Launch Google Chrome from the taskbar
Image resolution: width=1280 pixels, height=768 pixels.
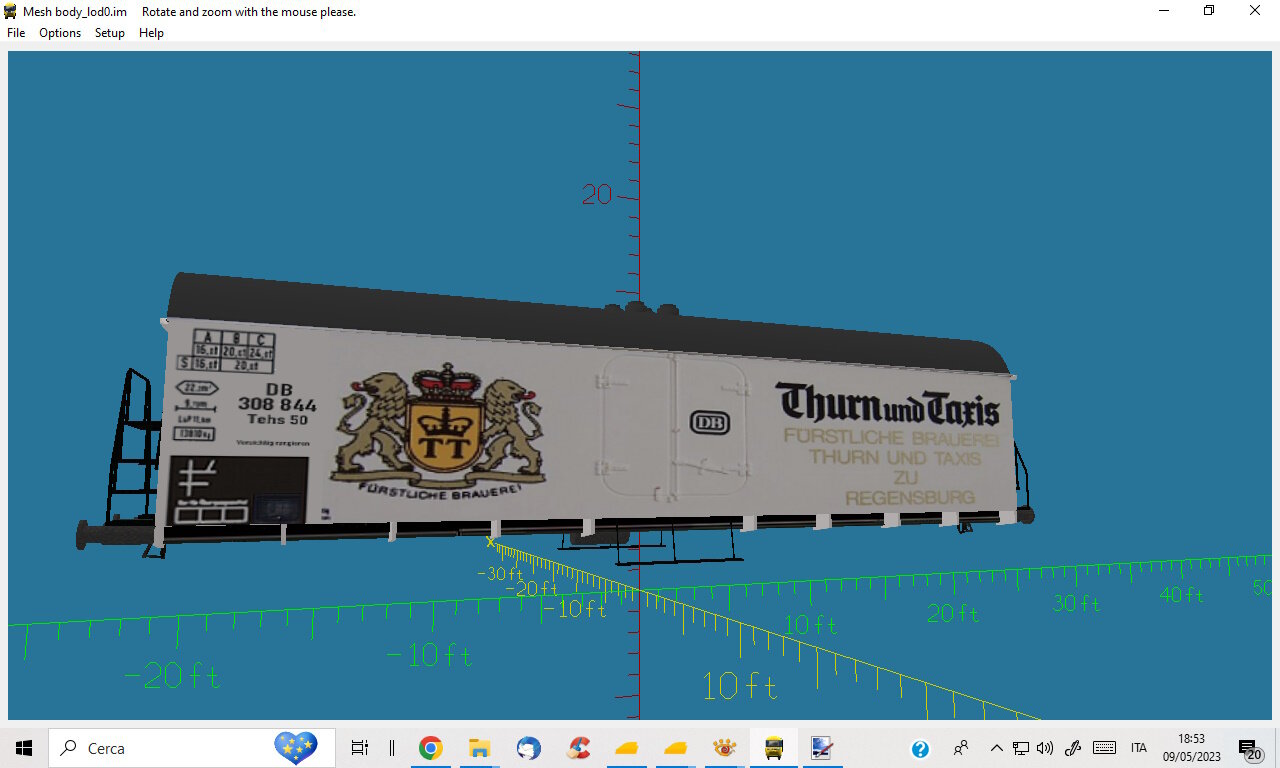[x=431, y=748]
